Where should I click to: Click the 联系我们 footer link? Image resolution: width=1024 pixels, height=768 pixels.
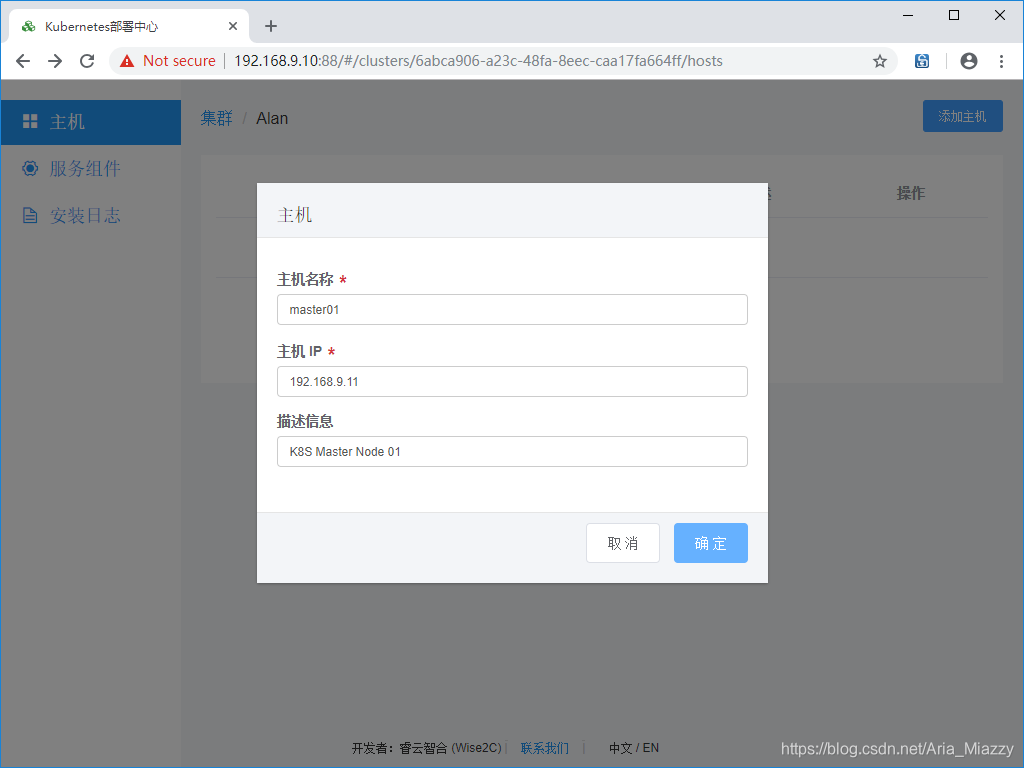pos(545,748)
